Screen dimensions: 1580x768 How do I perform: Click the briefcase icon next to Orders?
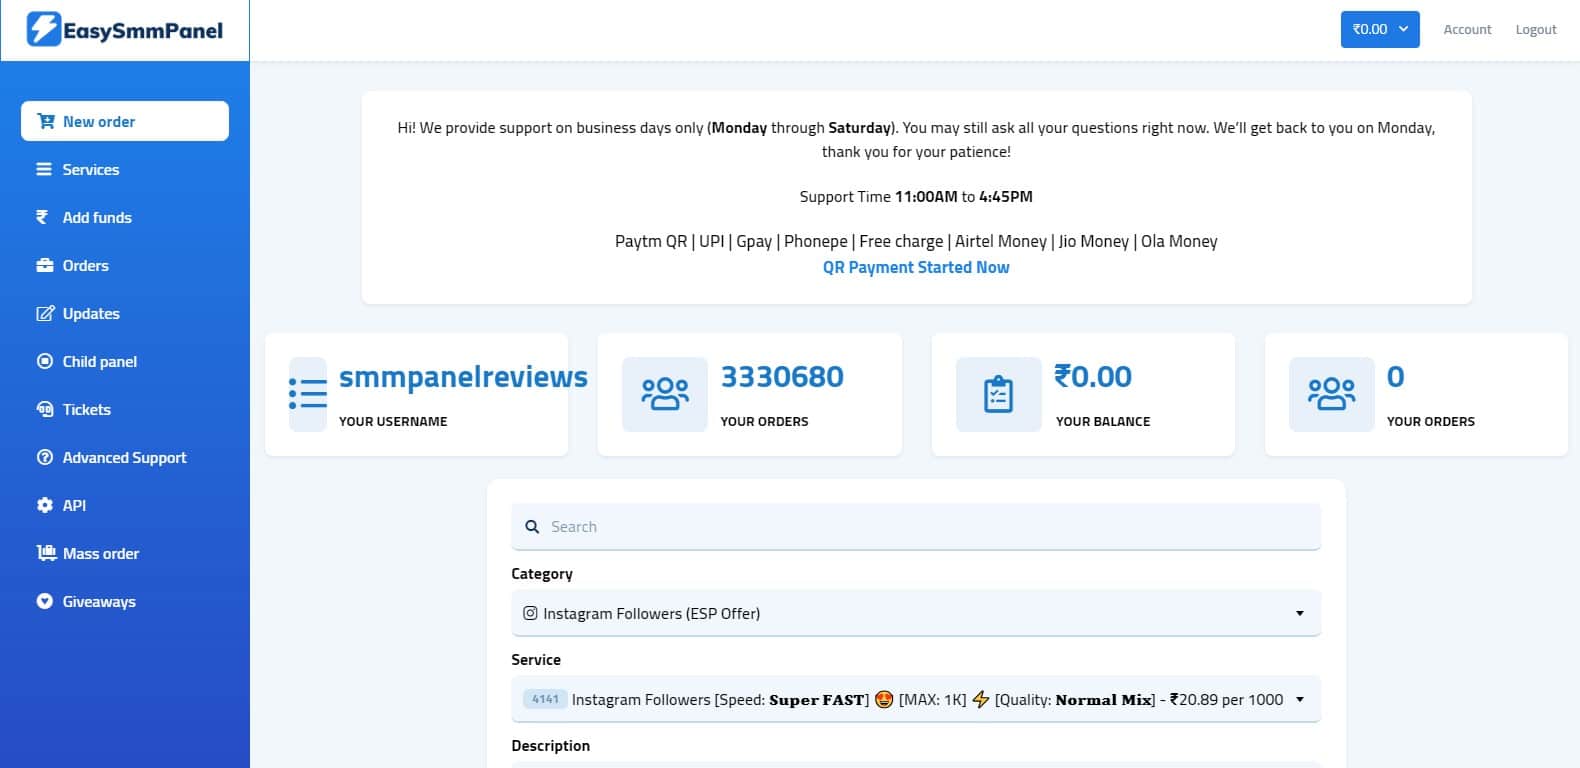pyautogui.click(x=44, y=265)
